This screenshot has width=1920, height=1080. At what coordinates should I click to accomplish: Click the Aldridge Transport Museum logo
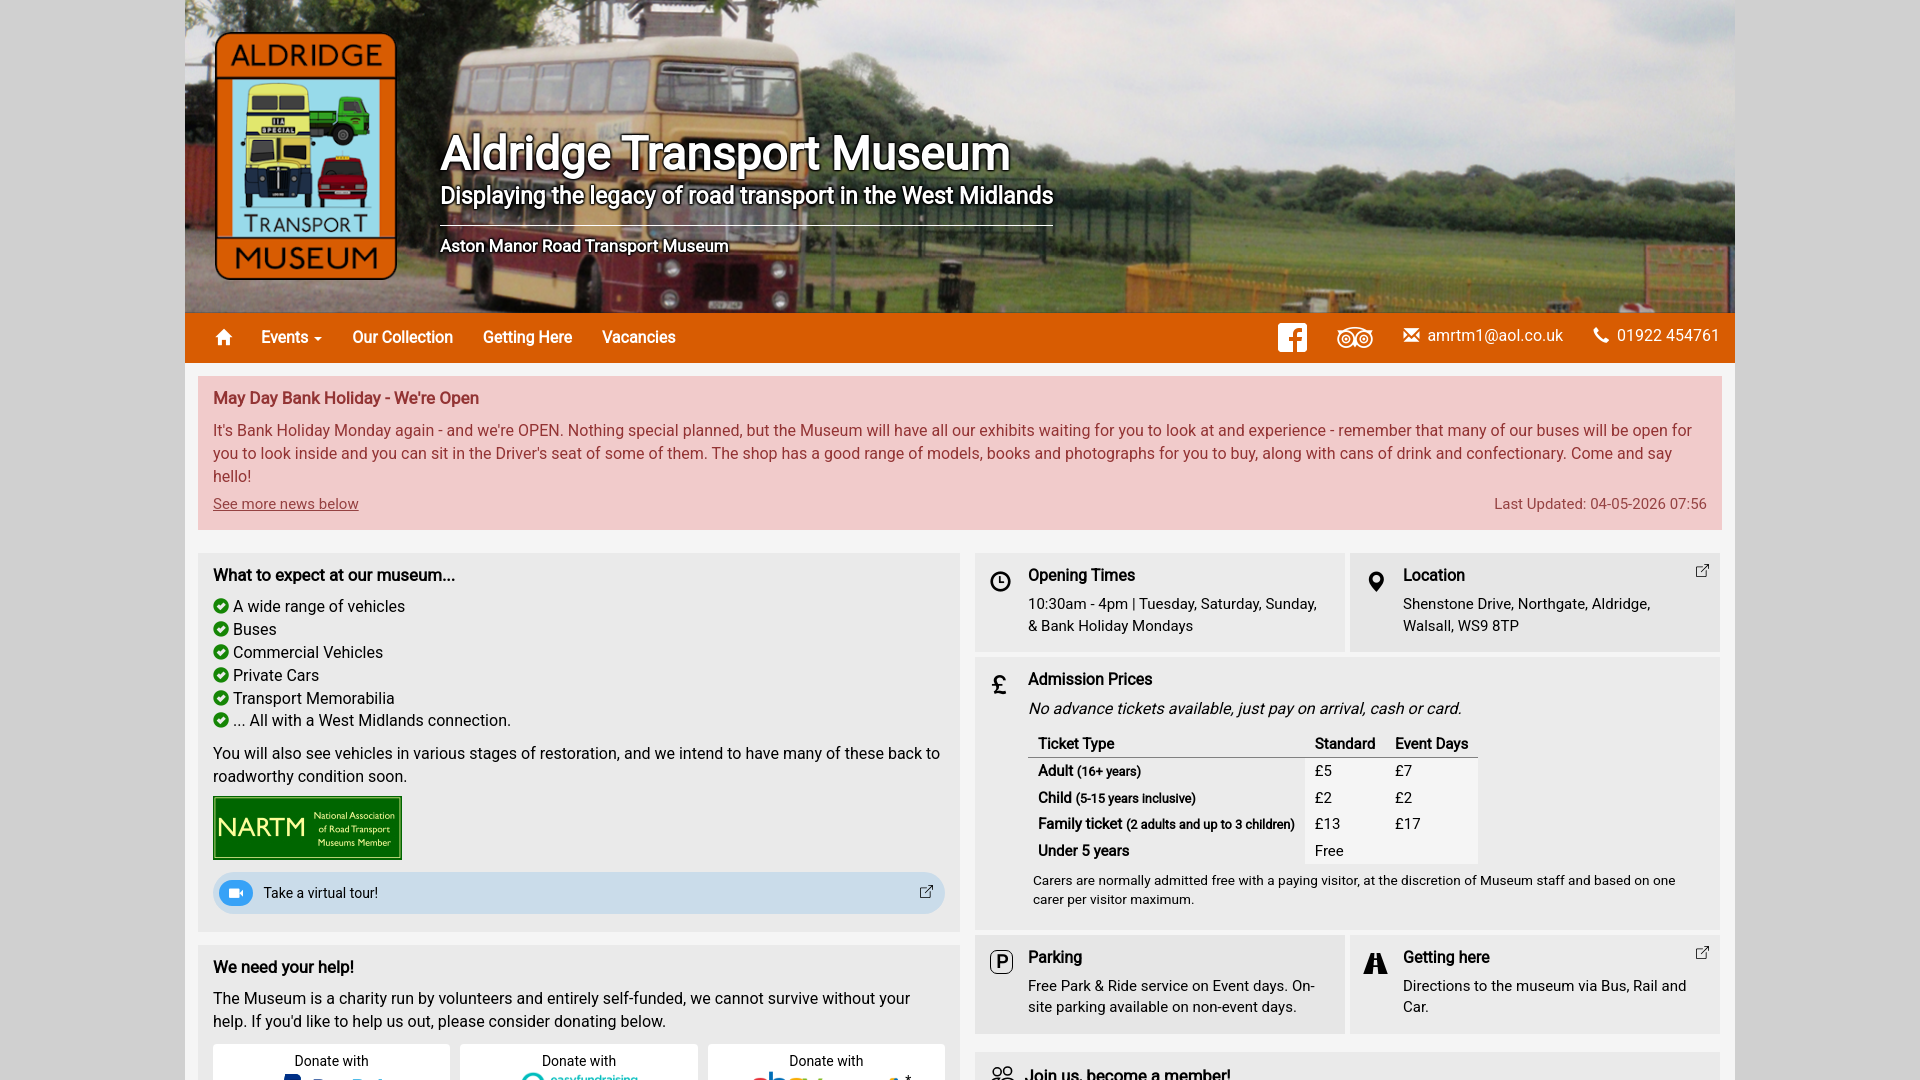coord(306,156)
